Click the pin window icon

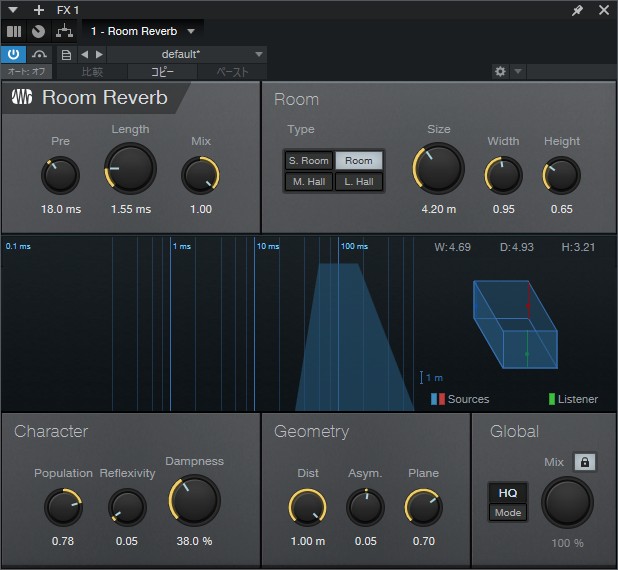(577, 10)
